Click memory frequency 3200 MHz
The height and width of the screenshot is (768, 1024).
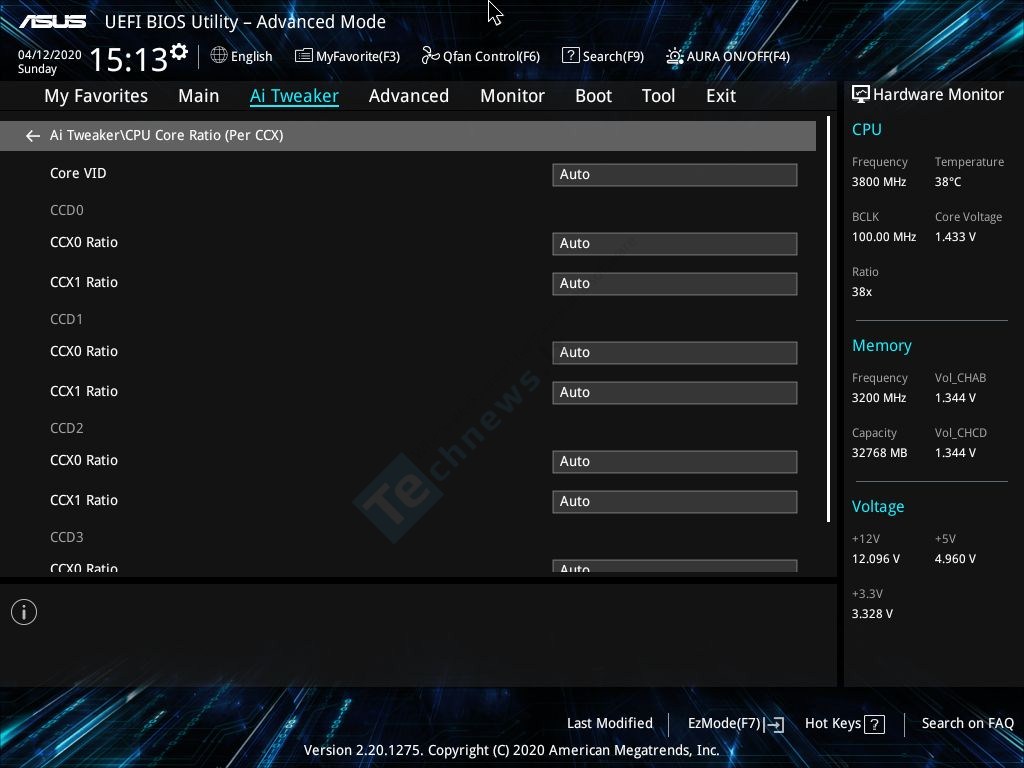click(x=878, y=398)
